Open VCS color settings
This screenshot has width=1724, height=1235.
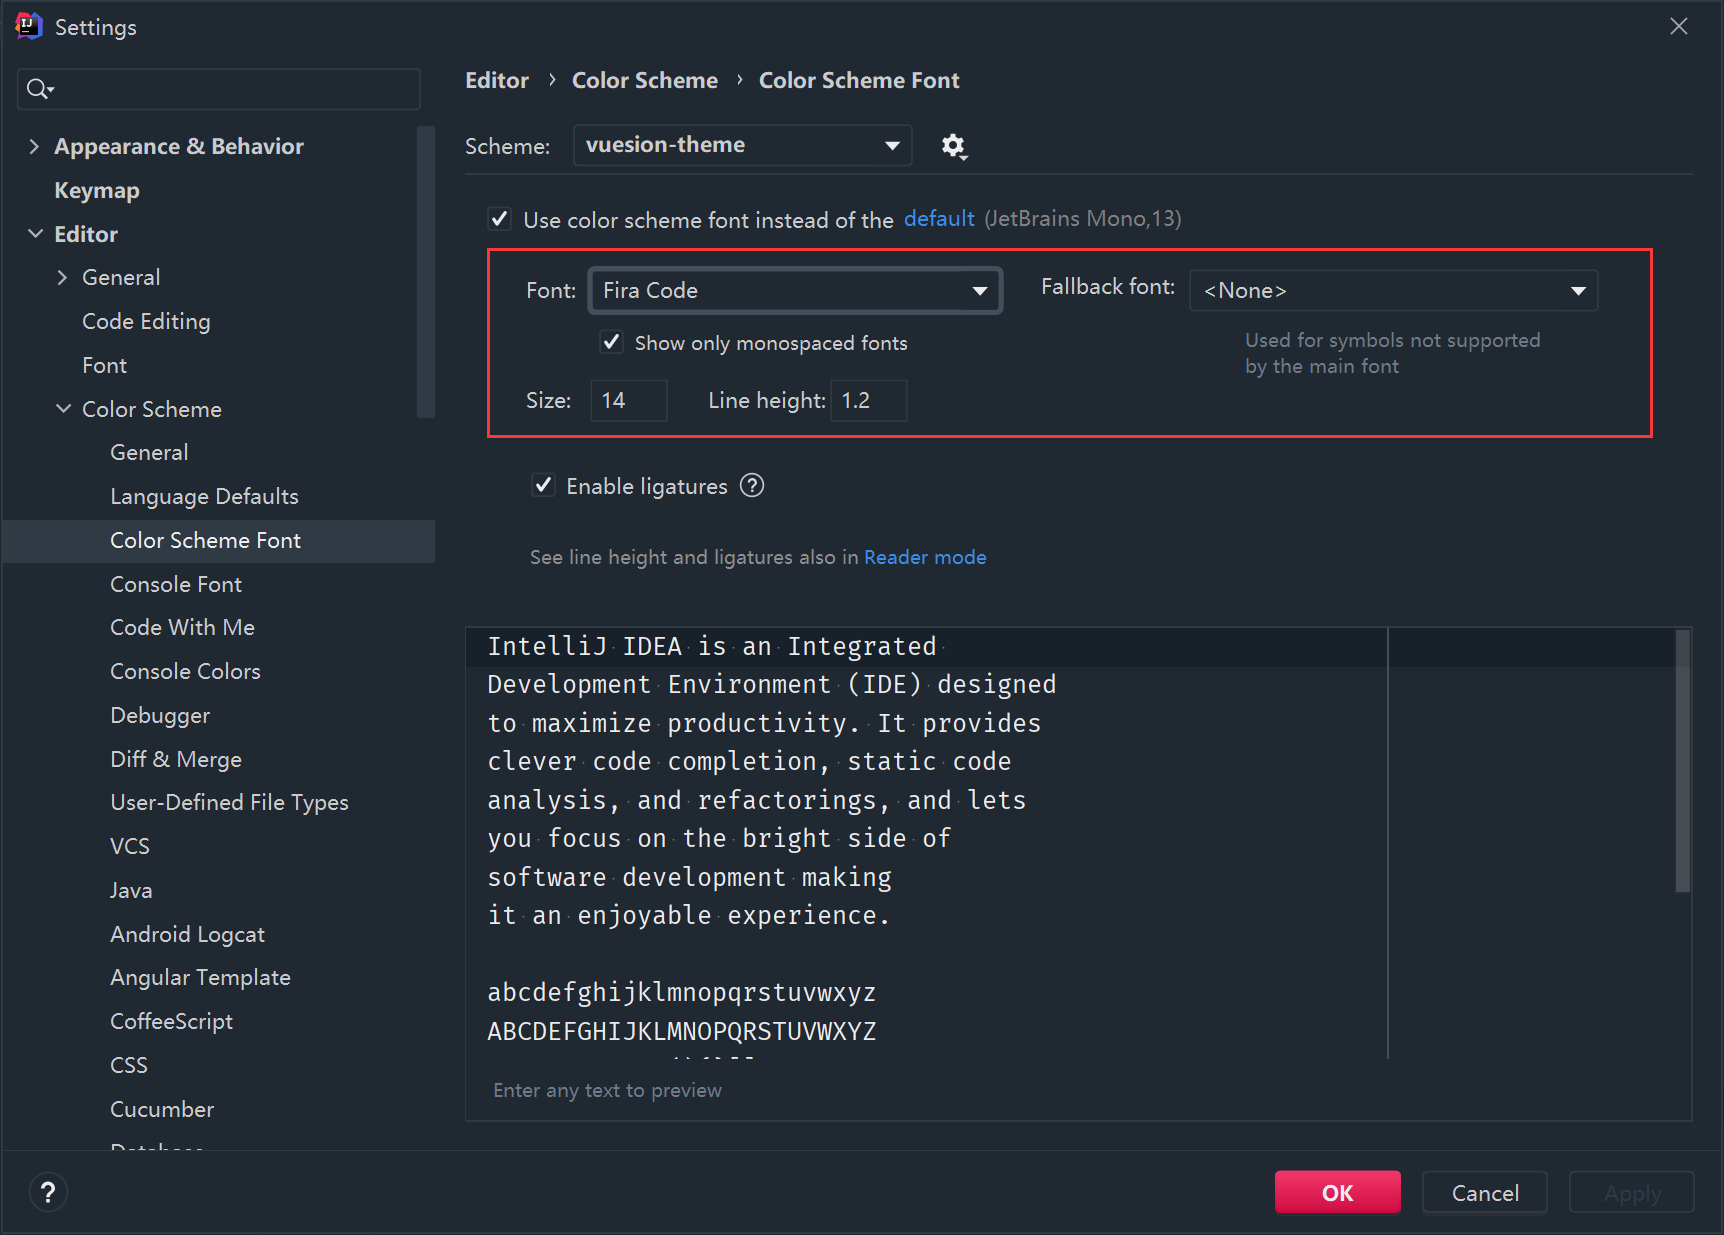pos(130,846)
